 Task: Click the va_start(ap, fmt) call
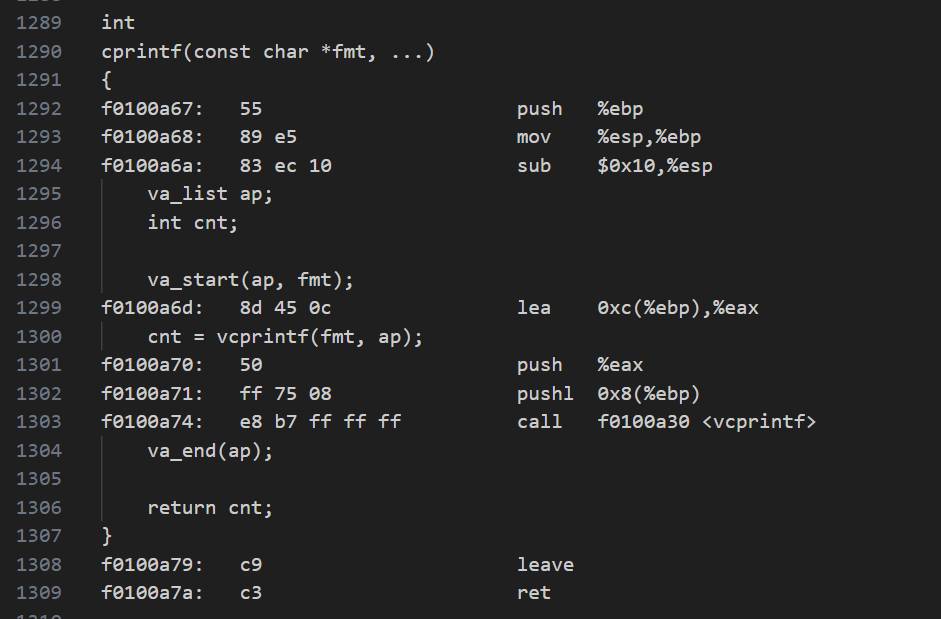coord(250,279)
